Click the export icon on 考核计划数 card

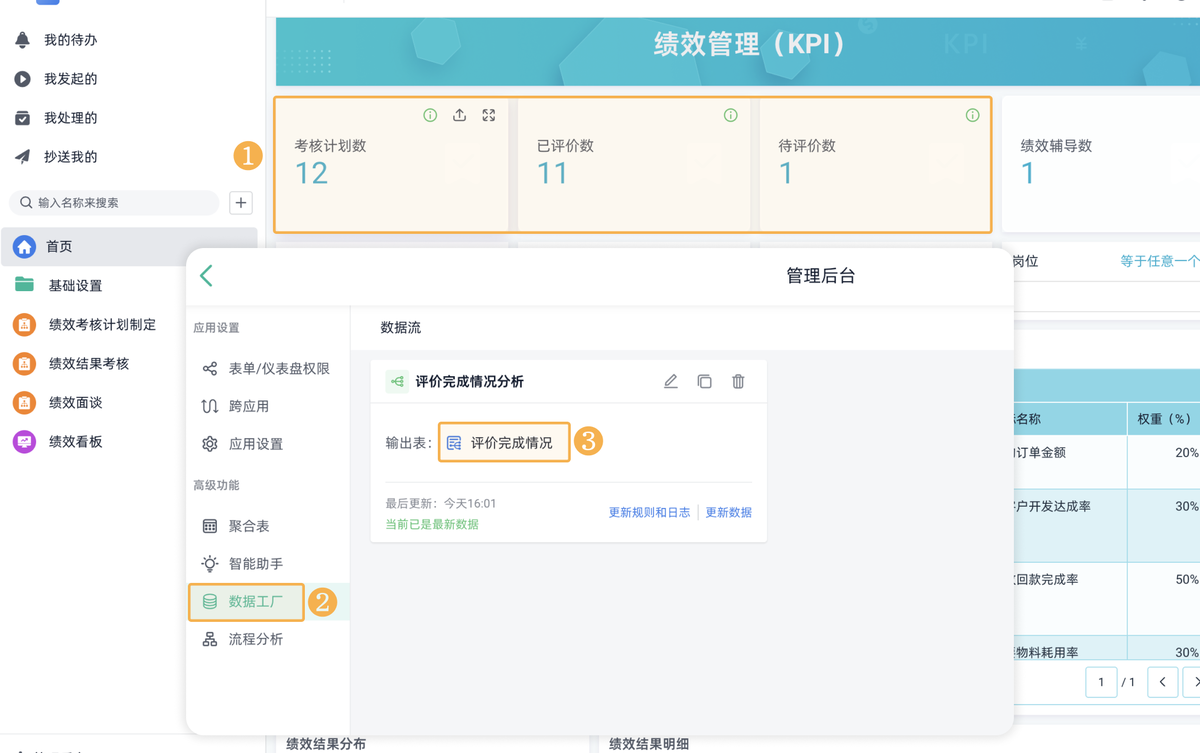459,115
